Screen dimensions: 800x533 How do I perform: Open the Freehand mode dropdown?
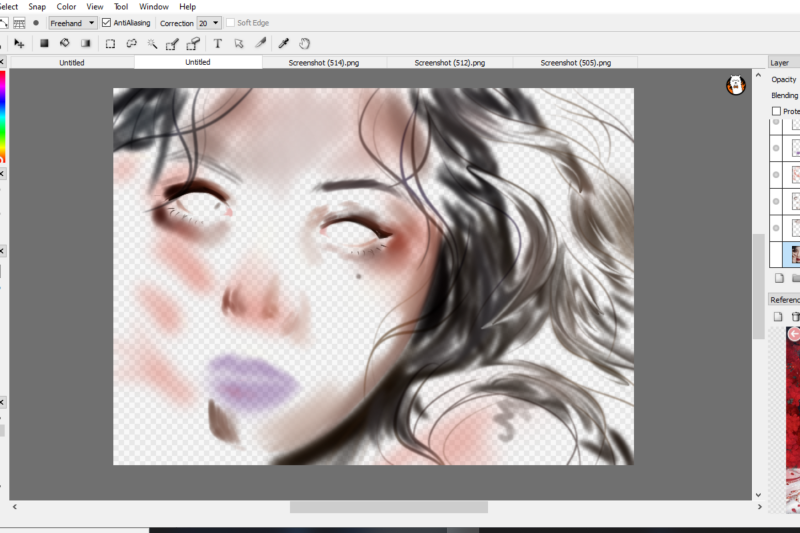pos(72,23)
